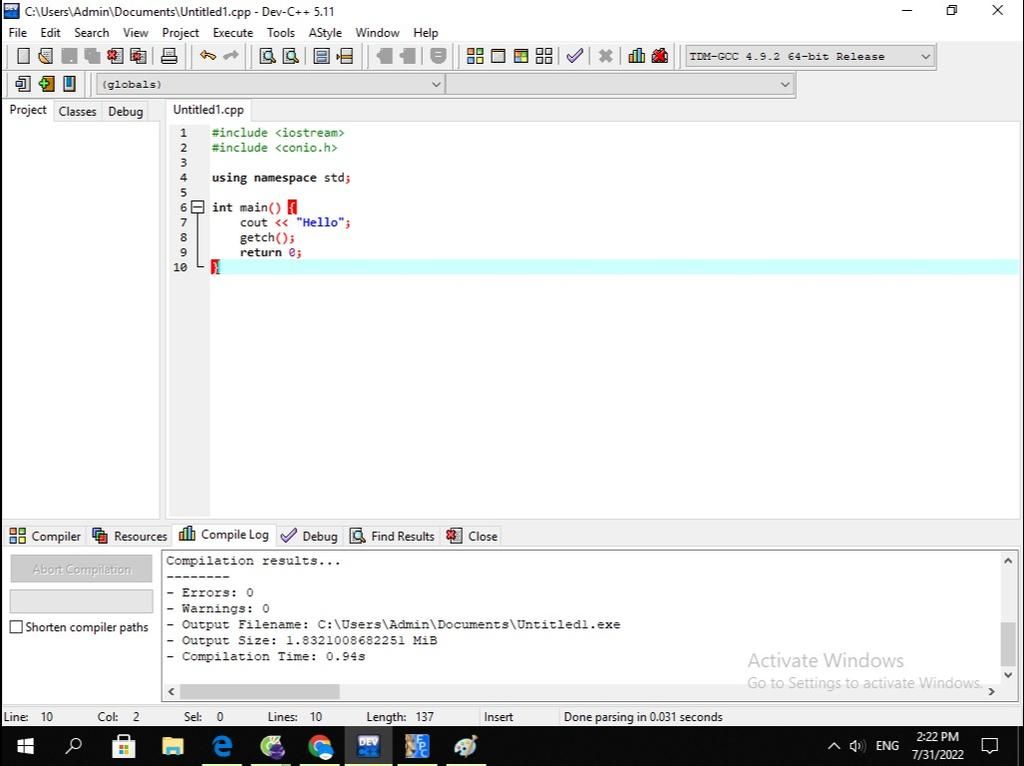The height and width of the screenshot is (766, 1024).
Task: Click the Goto line toolbar icon
Action: [344, 56]
